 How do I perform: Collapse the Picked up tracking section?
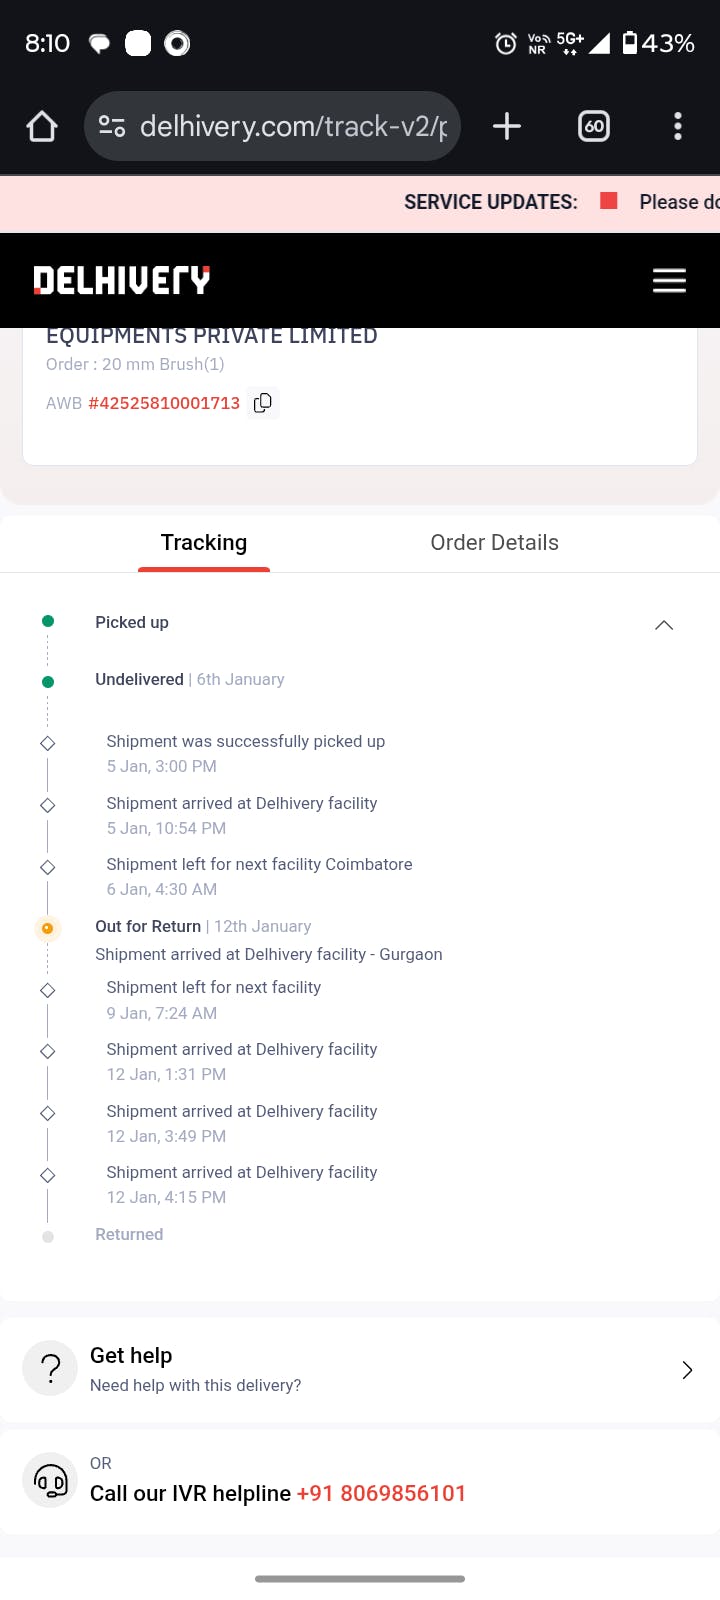click(663, 625)
